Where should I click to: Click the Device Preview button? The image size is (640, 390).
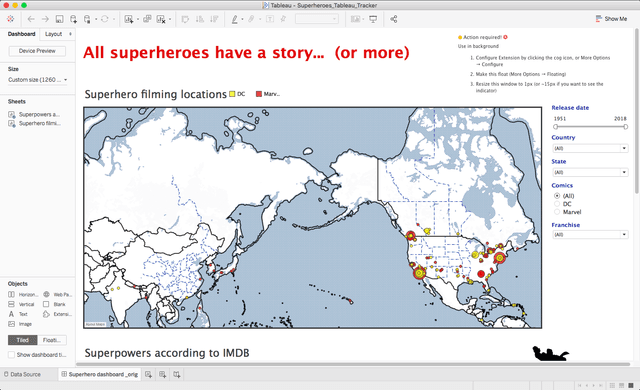pos(37,51)
